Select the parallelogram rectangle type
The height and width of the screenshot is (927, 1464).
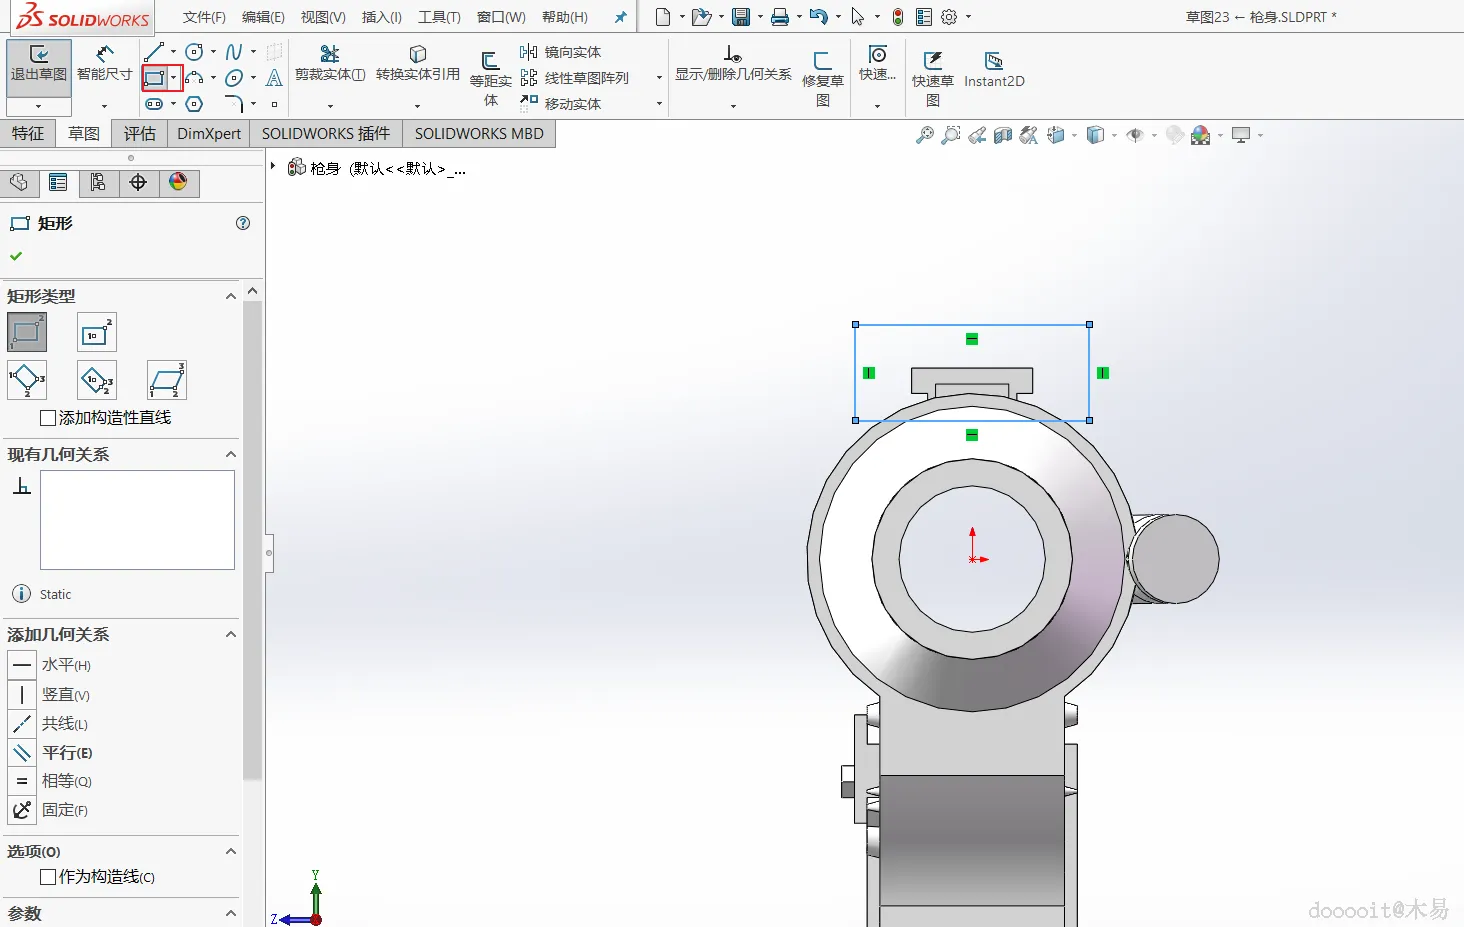tap(167, 380)
